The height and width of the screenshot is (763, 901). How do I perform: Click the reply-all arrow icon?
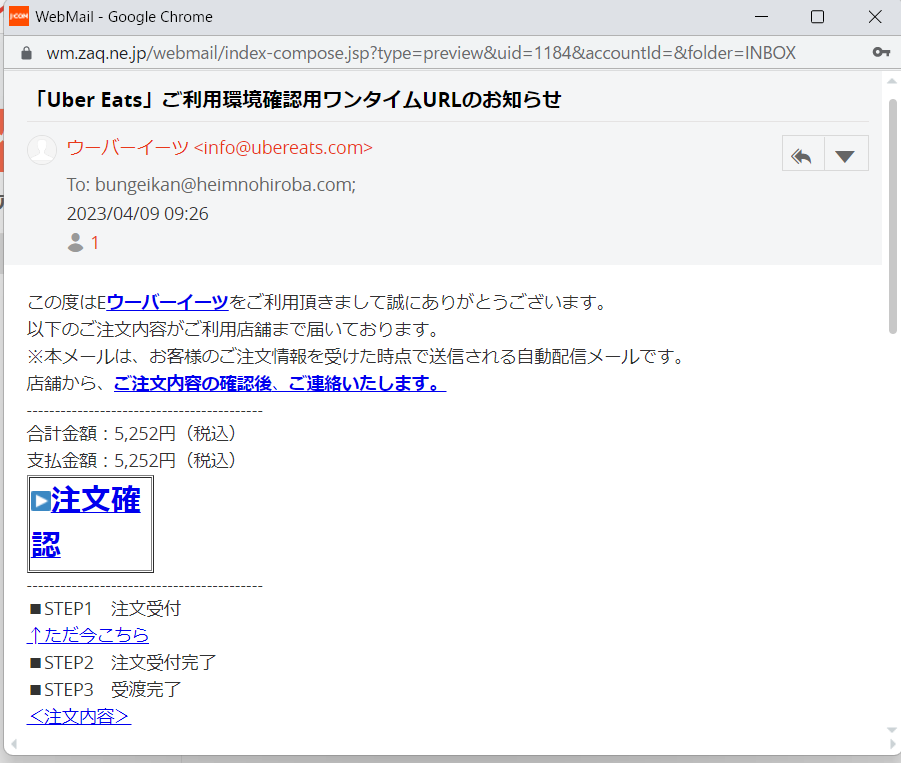point(803,154)
